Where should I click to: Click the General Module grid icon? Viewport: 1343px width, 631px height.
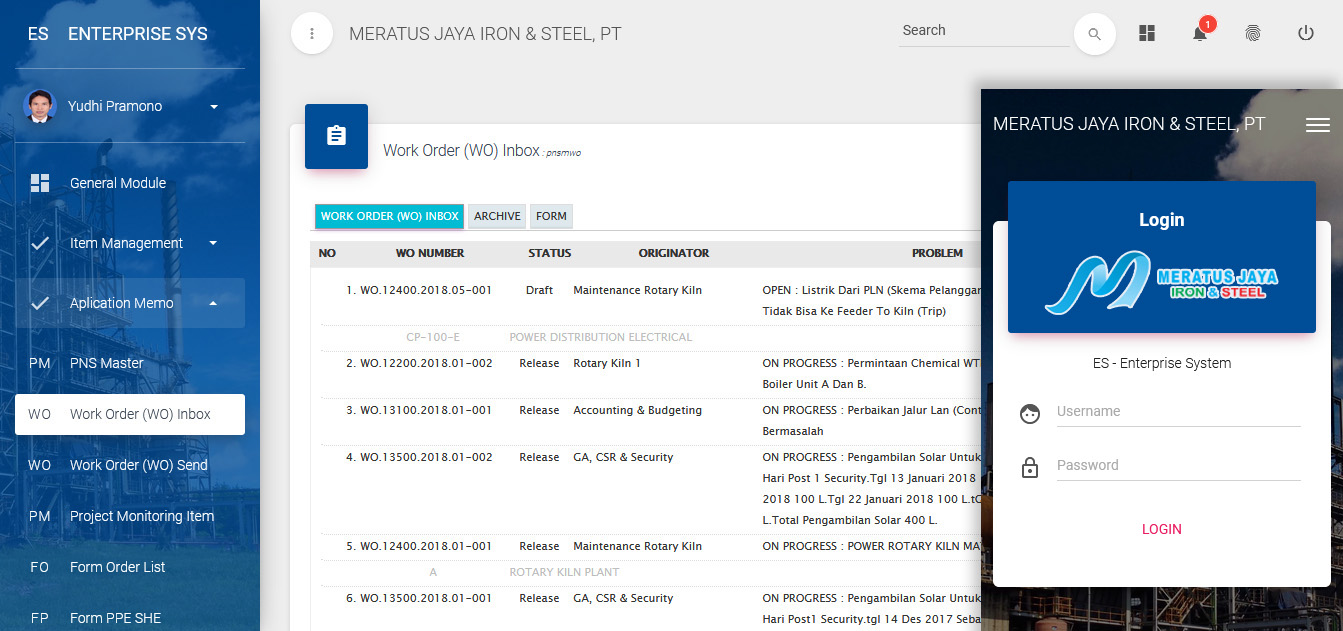[40, 183]
